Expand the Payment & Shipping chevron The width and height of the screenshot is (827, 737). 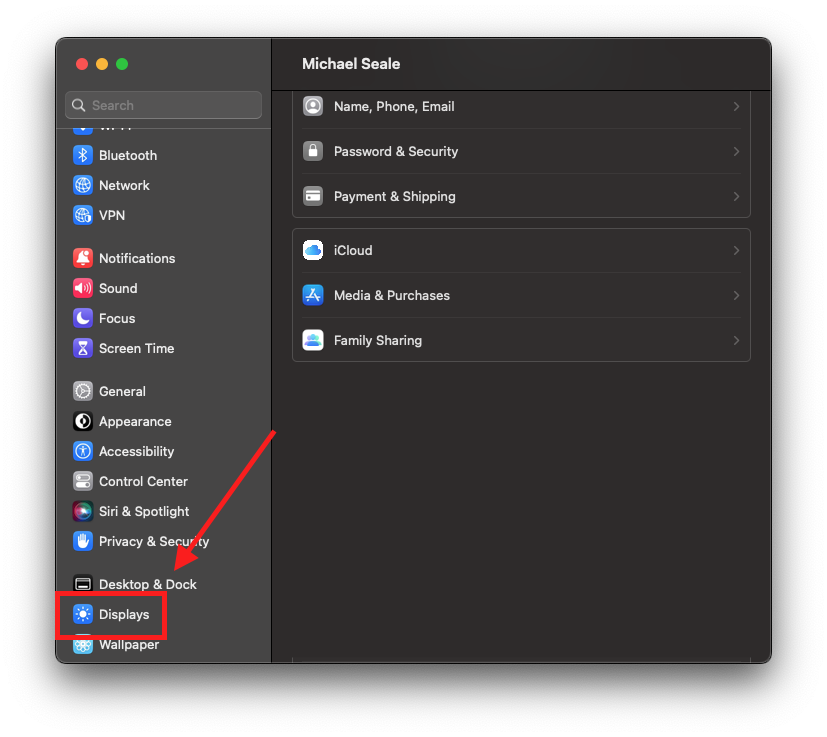736,196
